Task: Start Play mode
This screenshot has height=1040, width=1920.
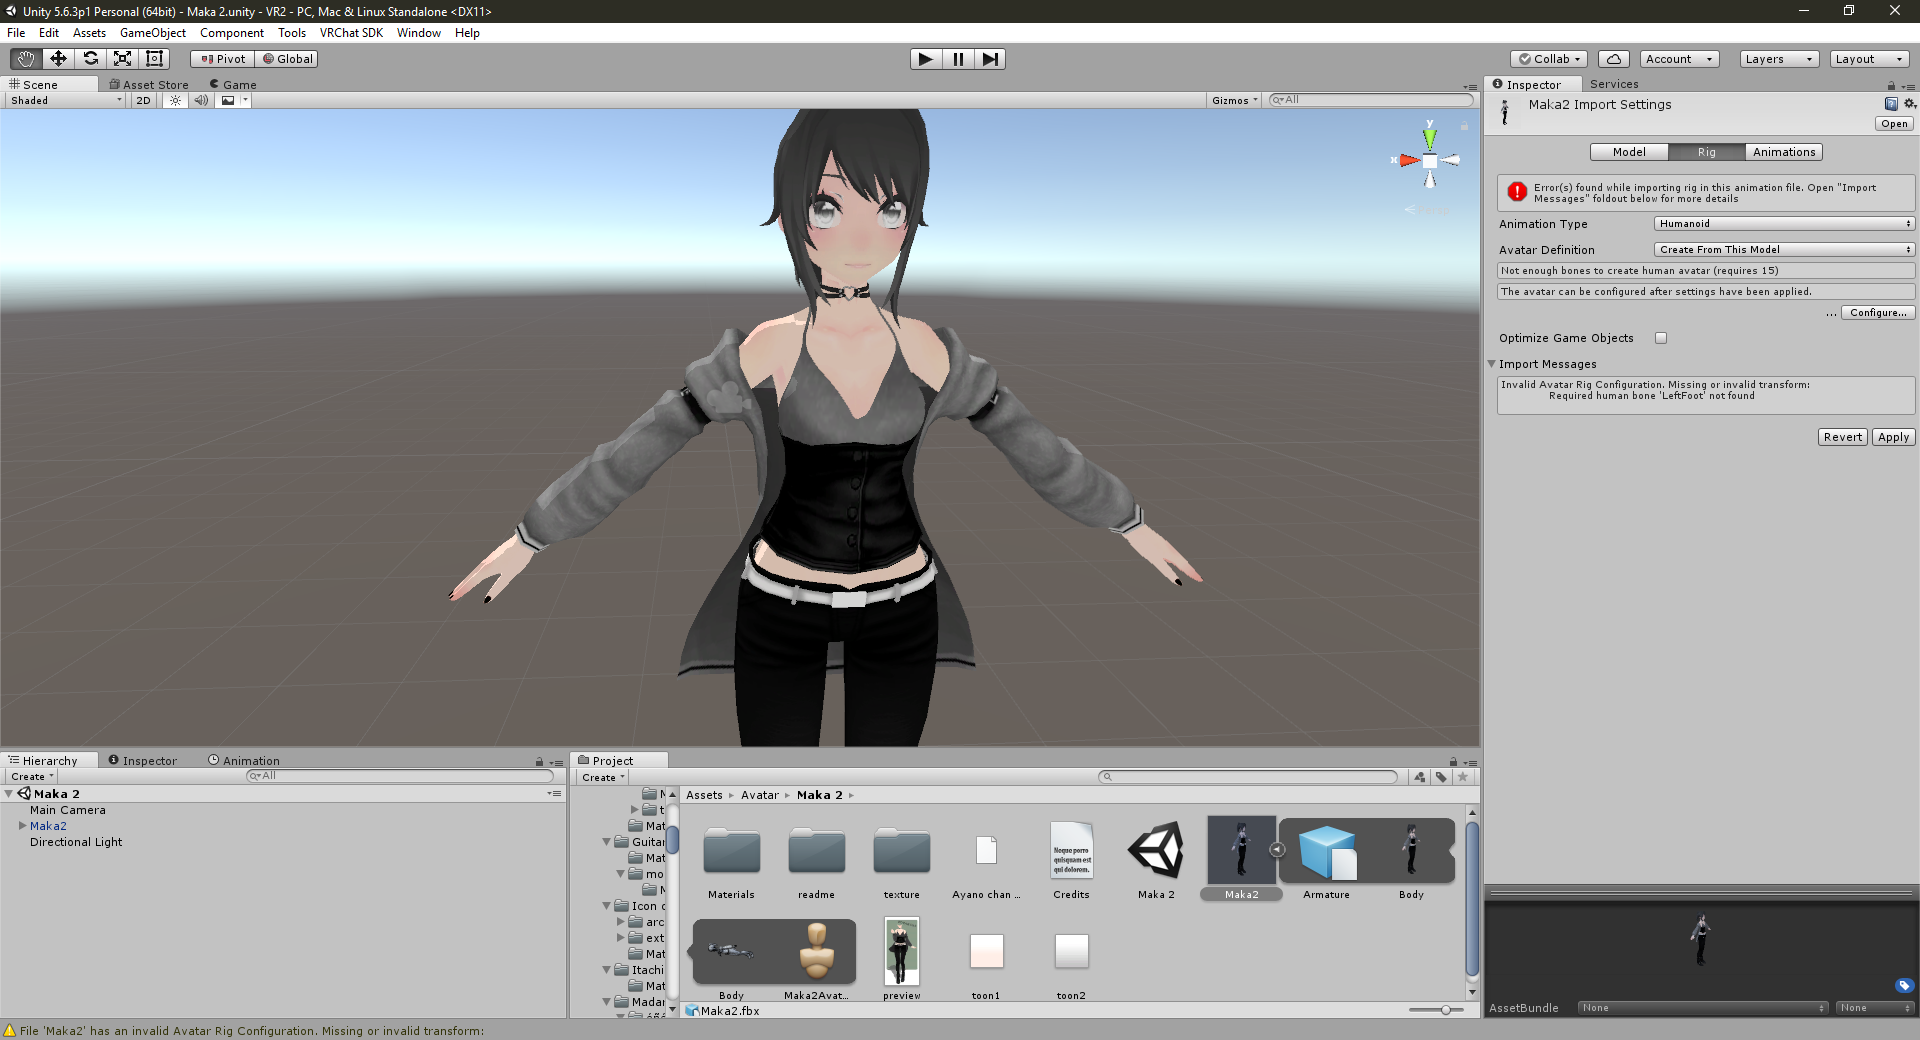Action: [x=926, y=59]
